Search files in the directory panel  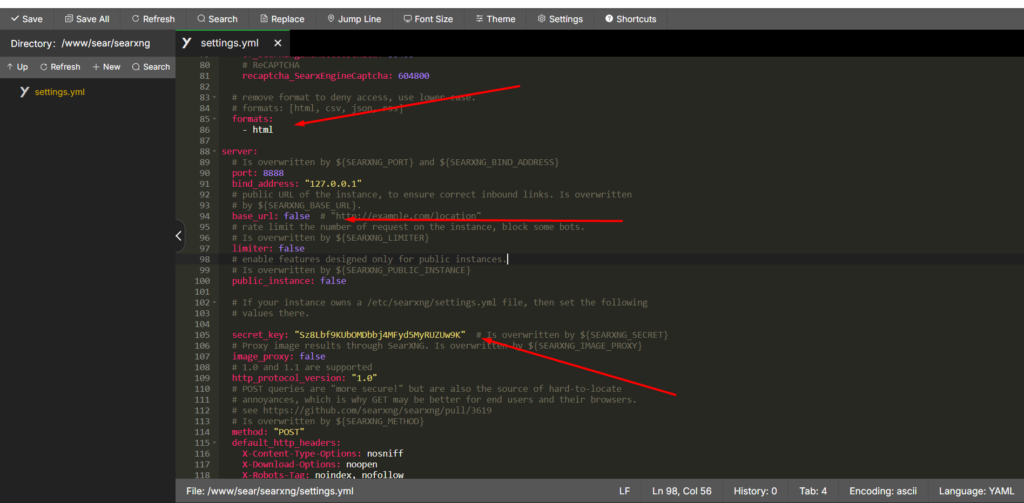click(x=151, y=67)
